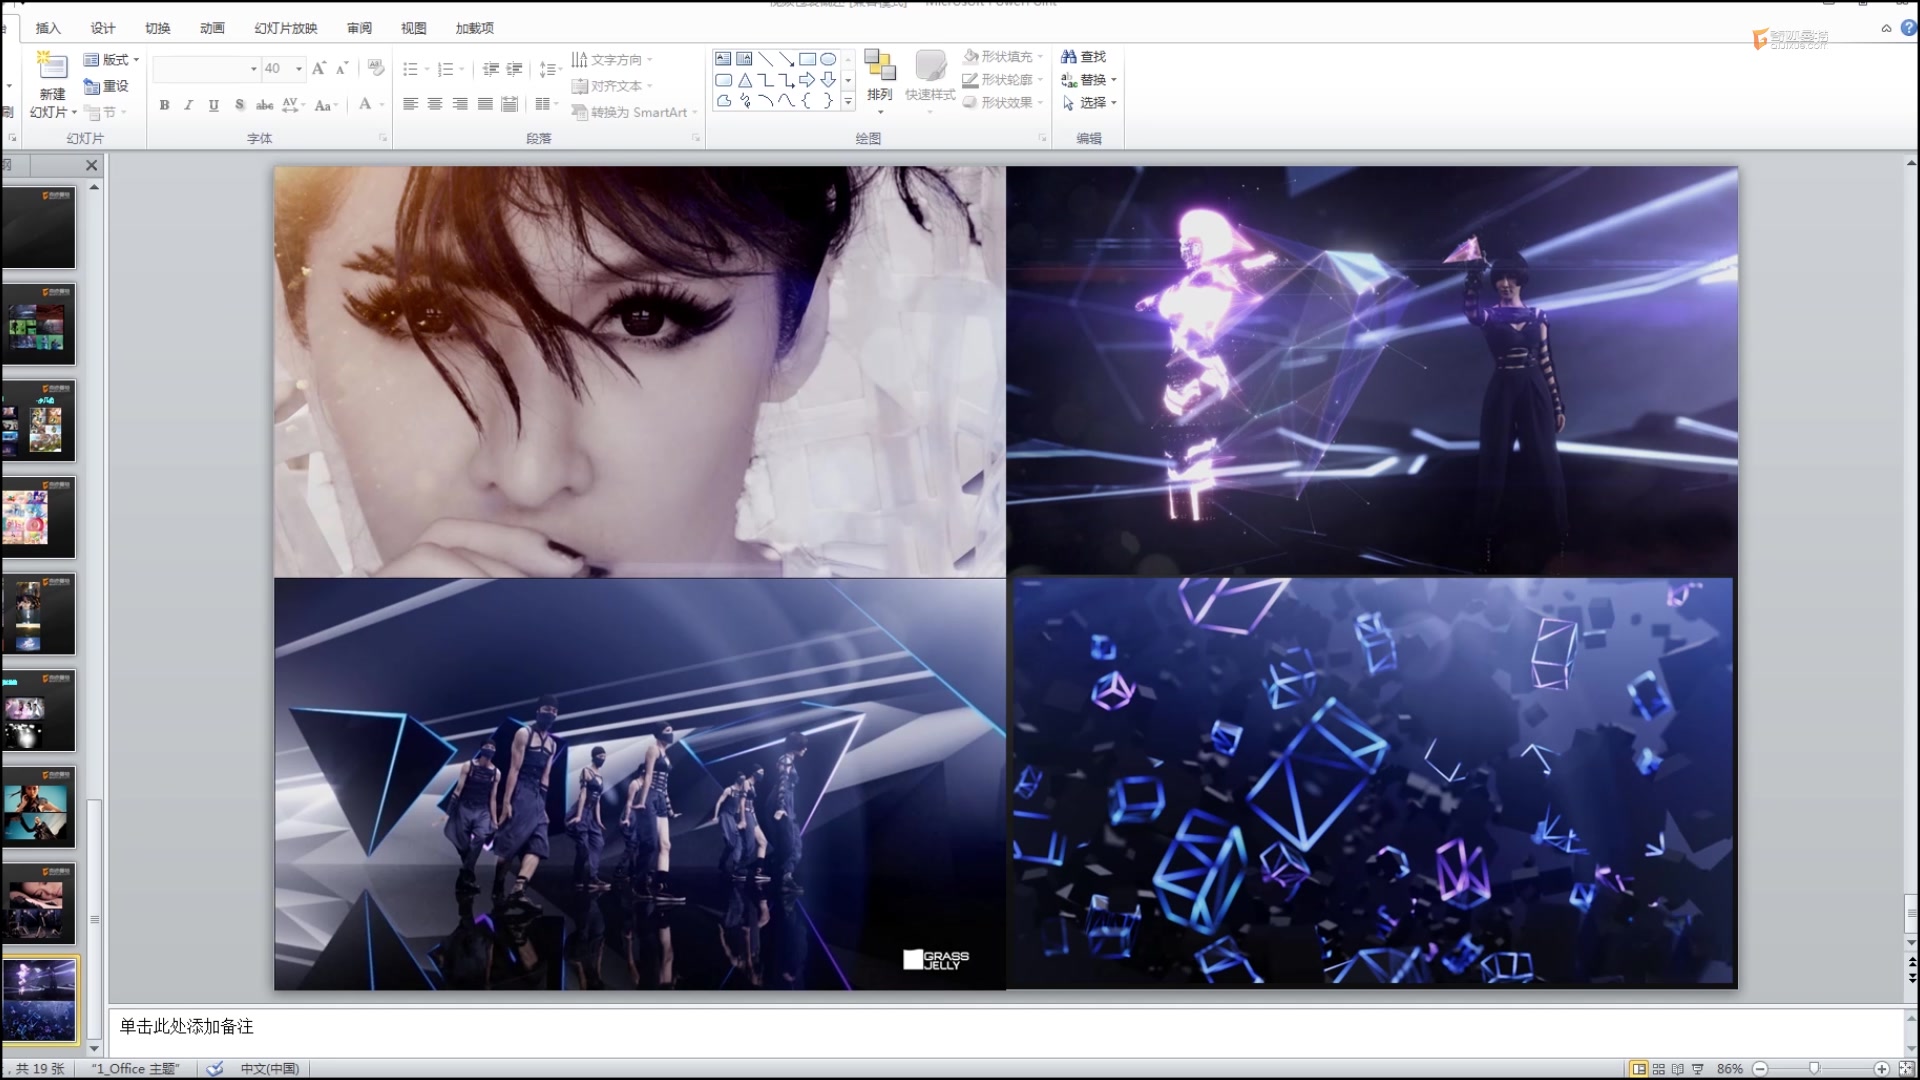Select the Line shape
This screenshot has width=1920, height=1080.
765,59
